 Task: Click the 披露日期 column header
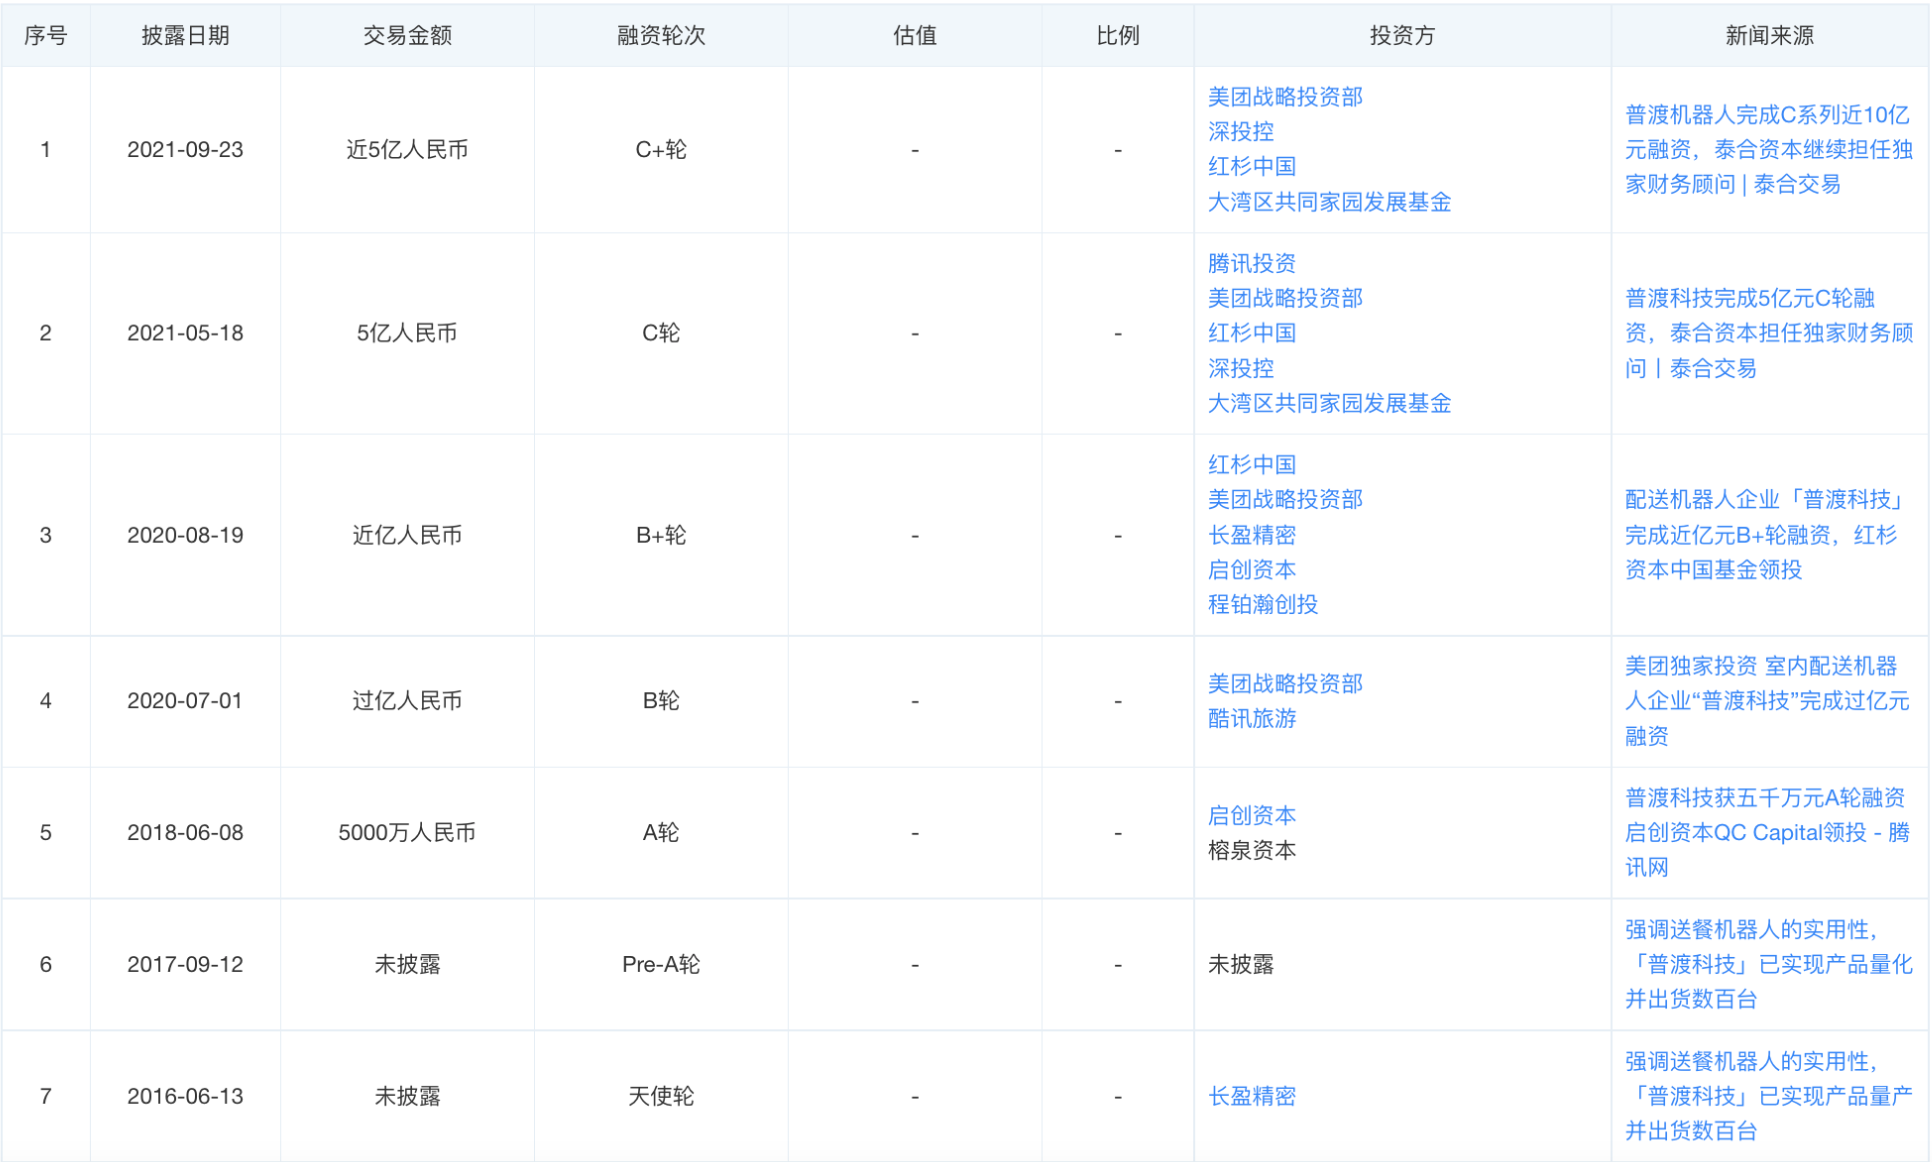pyautogui.click(x=185, y=36)
